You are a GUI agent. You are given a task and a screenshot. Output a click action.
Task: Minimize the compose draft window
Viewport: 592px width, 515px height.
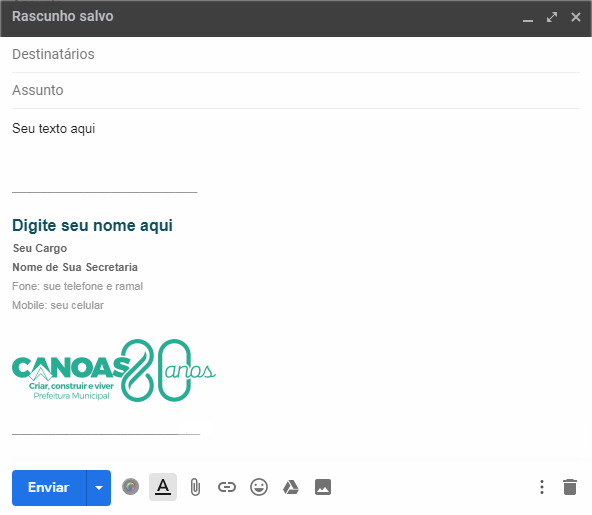click(528, 18)
